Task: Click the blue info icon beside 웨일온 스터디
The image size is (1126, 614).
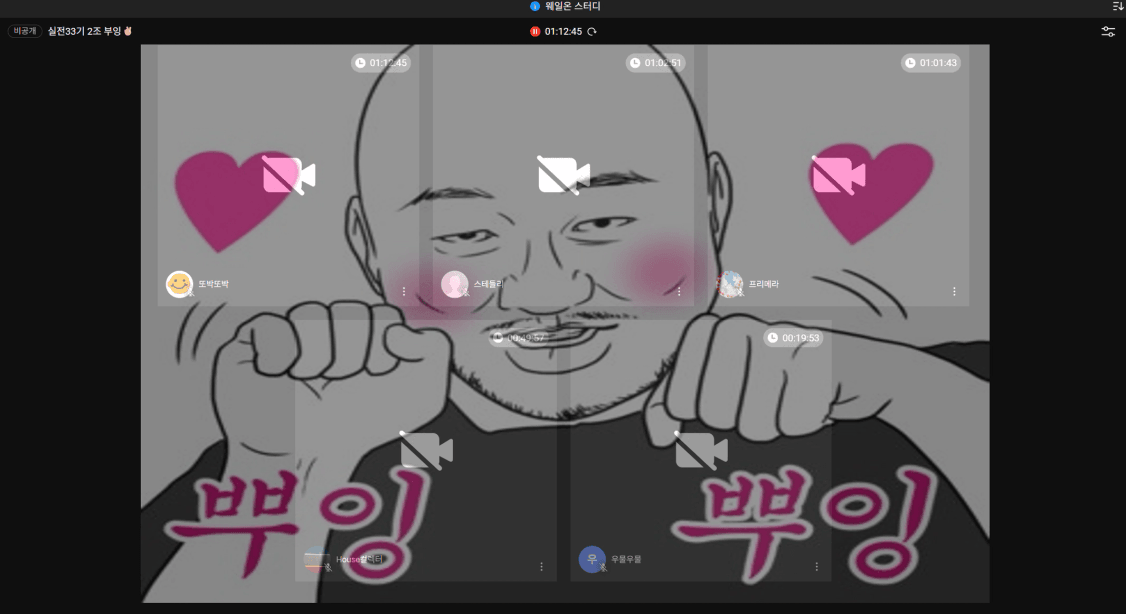Action: pos(535,6)
